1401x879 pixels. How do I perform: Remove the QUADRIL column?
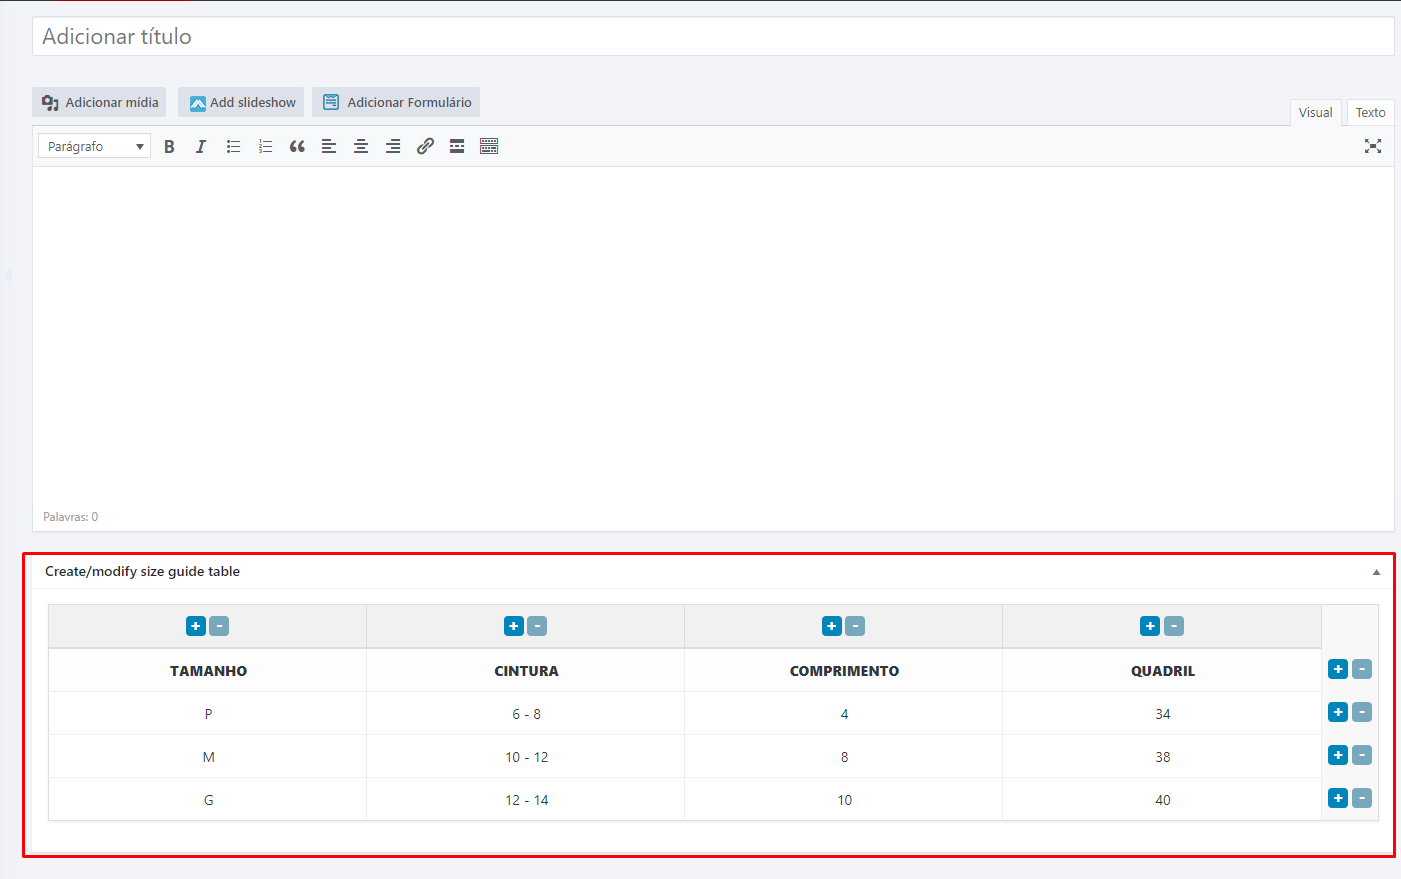point(1174,626)
